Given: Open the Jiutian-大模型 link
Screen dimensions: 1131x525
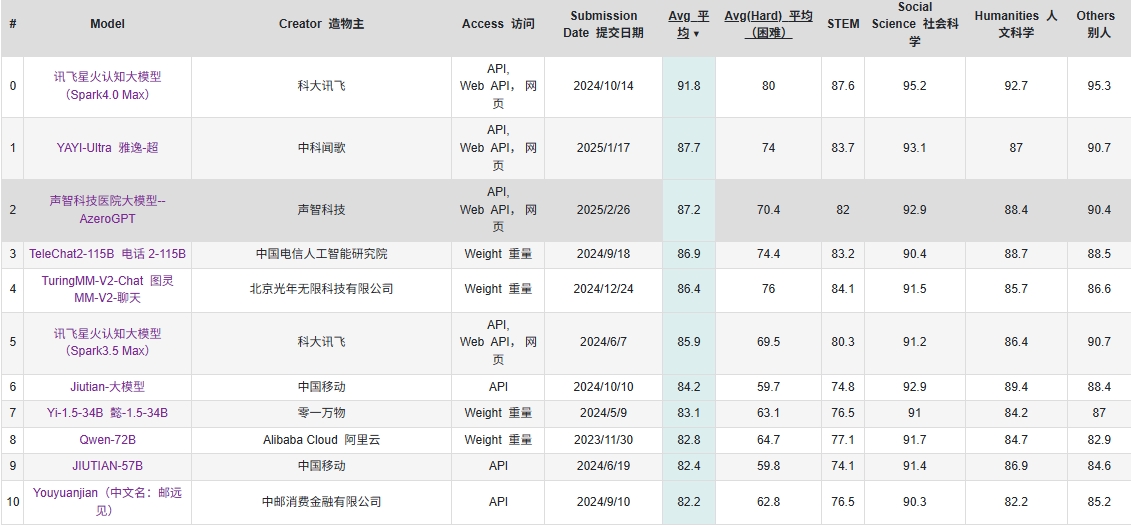Looking at the screenshot, I should [x=107, y=387].
